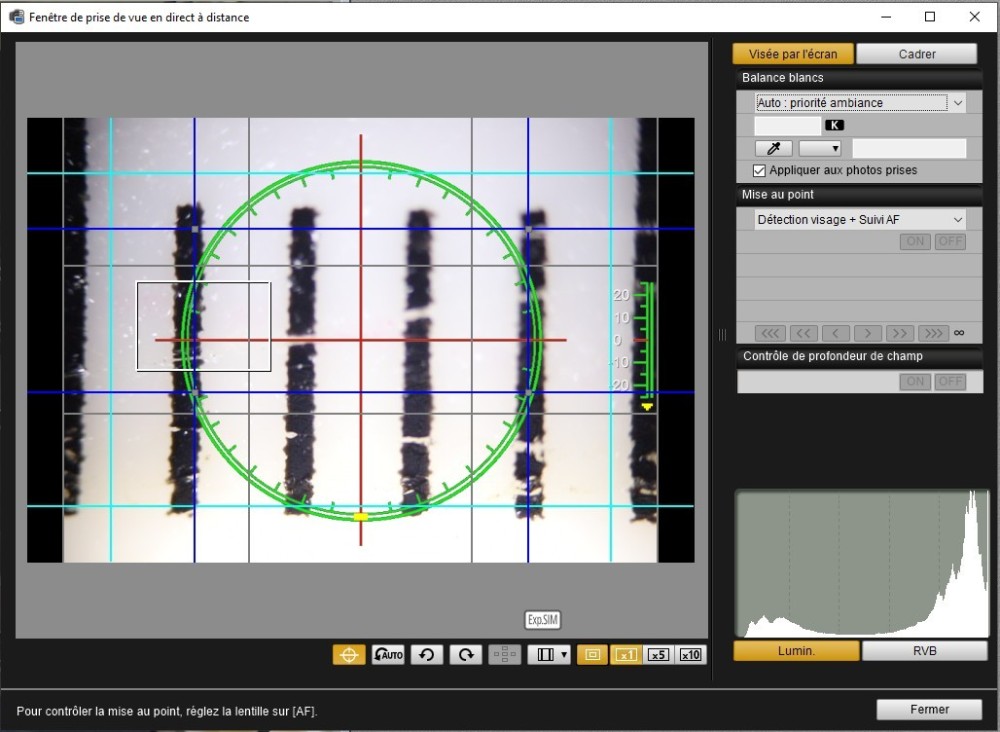This screenshot has height=732, width=1000.
Task: Click the color temperature field beside K
Action: [788, 126]
